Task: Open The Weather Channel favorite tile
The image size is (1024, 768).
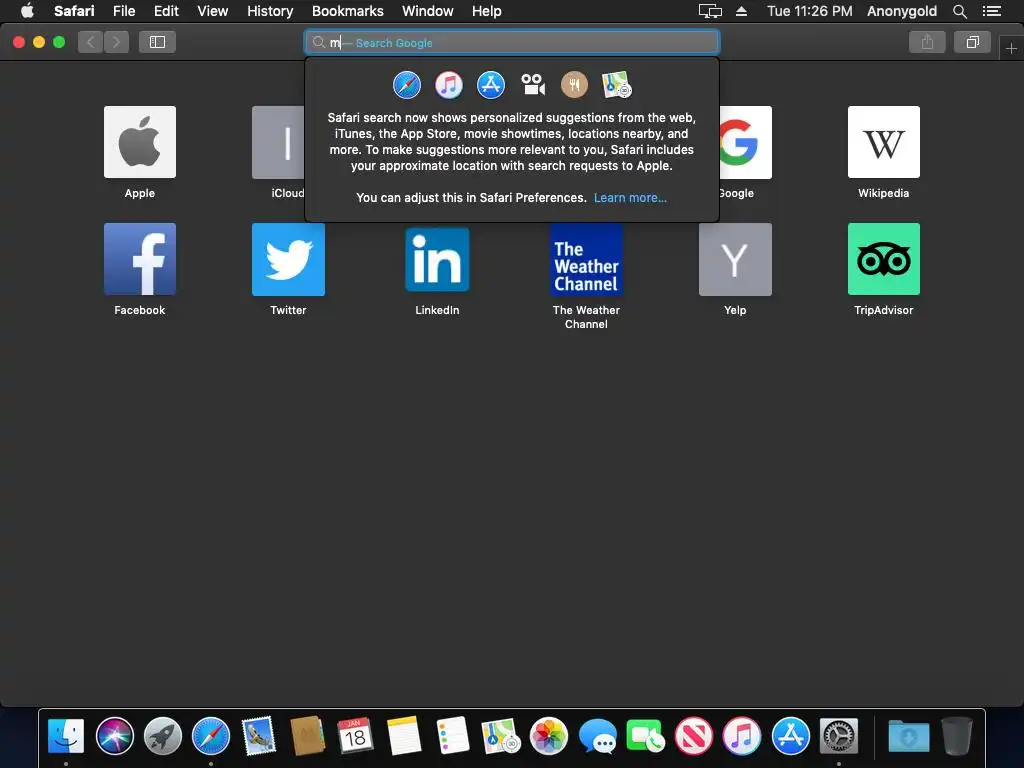Action: pyautogui.click(x=586, y=259)
